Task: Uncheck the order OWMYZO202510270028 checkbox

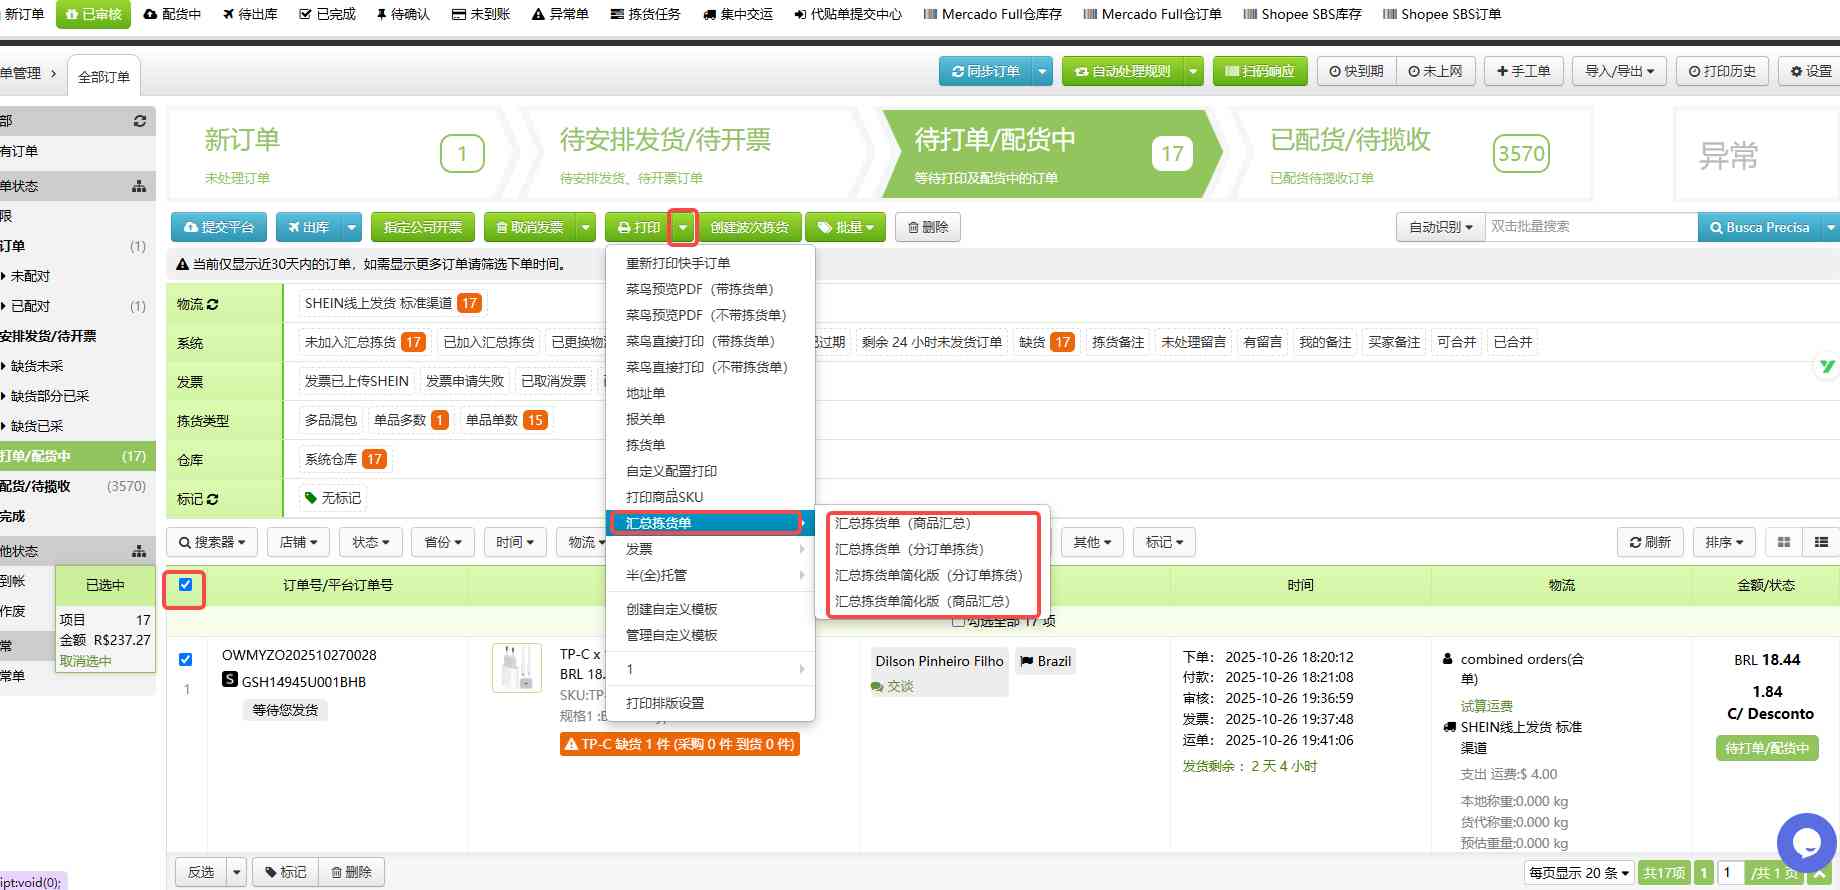Action: [x=185, y=659]
